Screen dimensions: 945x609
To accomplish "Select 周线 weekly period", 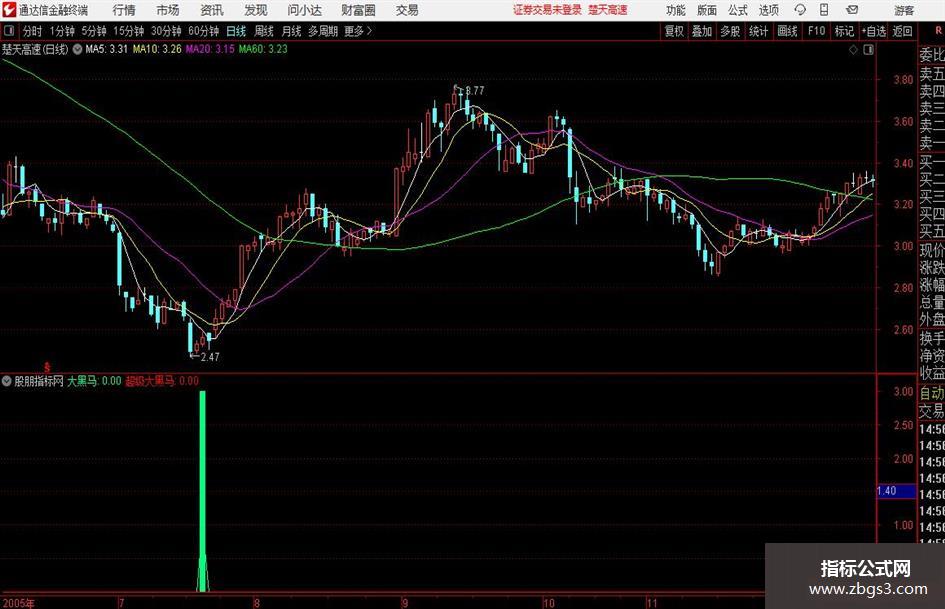I will (x=264, y=31).
